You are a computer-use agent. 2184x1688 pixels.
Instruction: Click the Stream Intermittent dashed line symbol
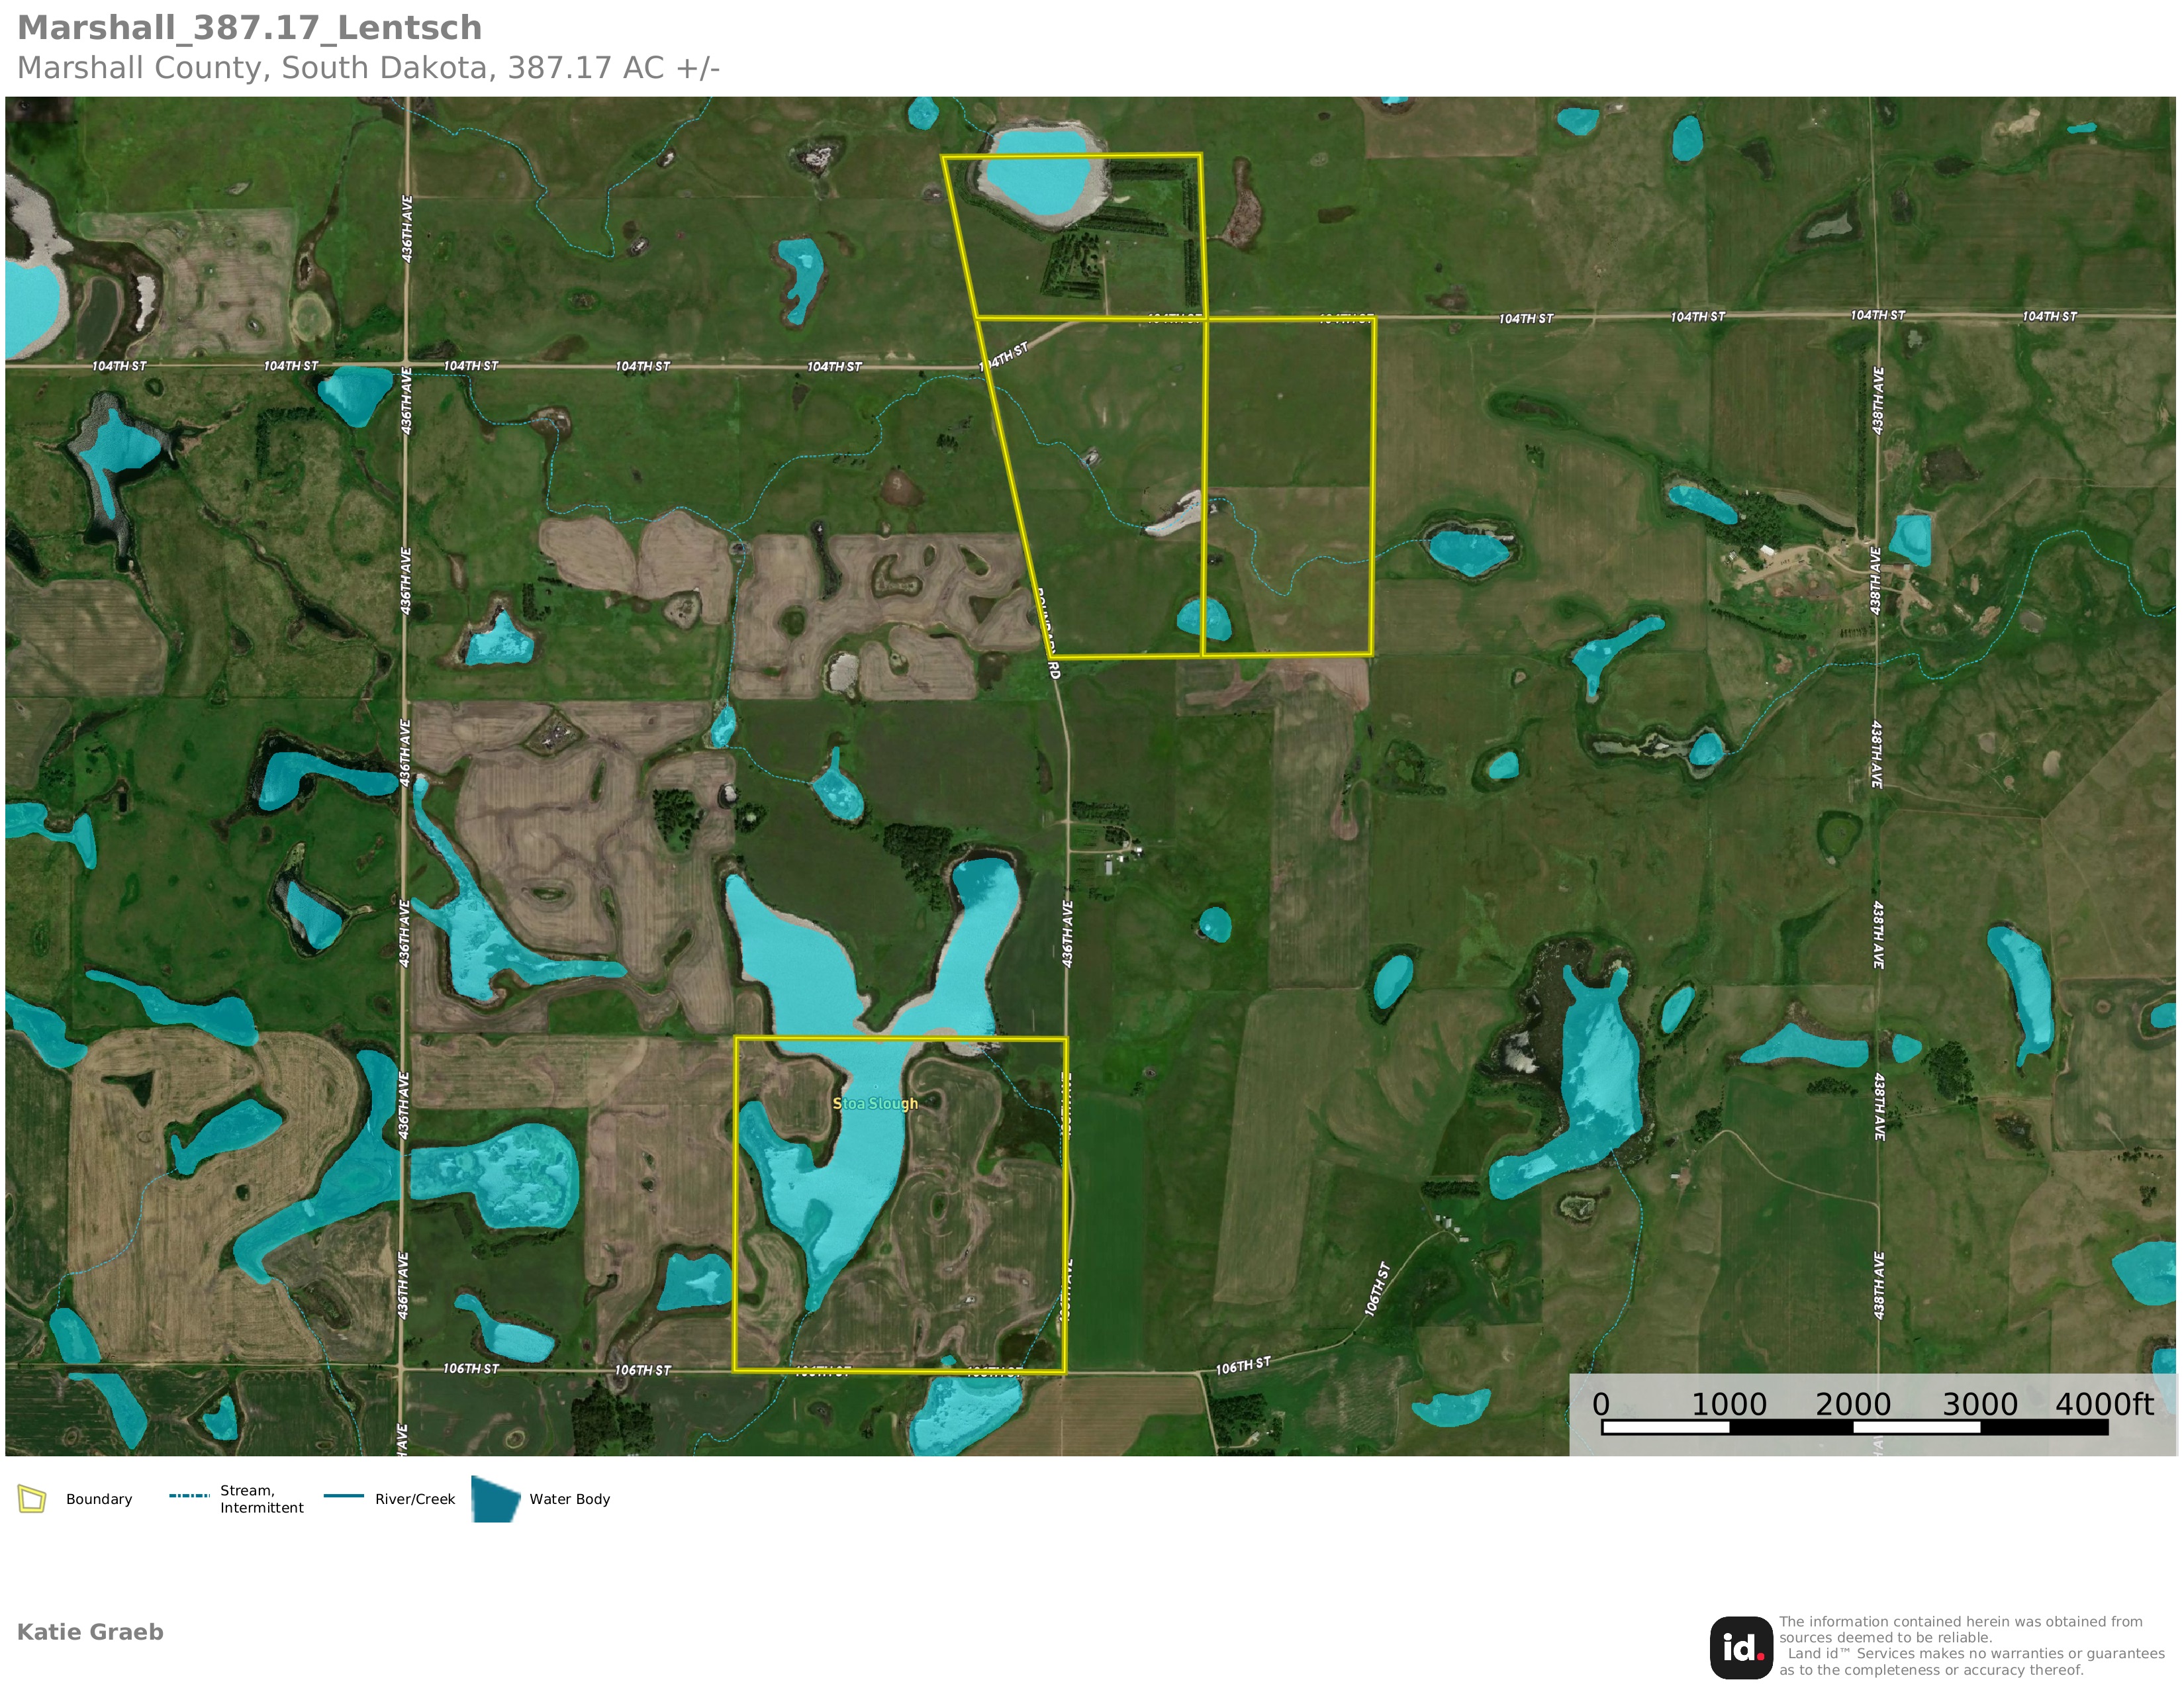[x=189, y=1496]
